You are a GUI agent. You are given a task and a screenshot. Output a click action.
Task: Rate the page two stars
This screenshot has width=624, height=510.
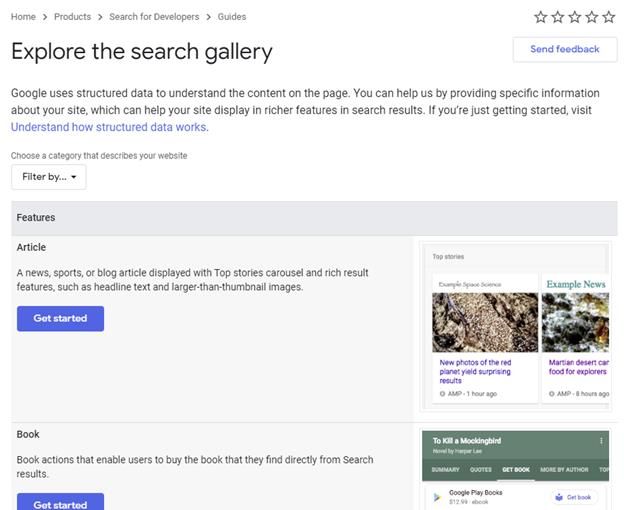click(x=558, y=17)
